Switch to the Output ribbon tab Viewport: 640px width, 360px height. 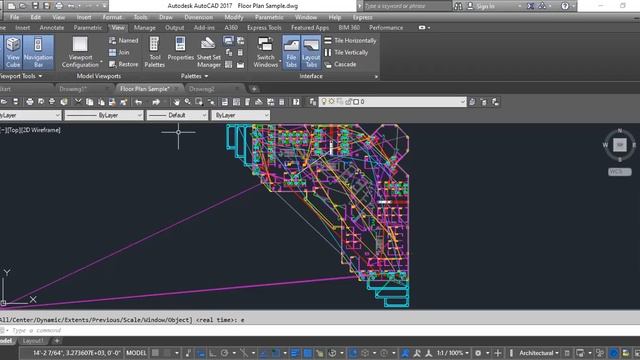174,27
